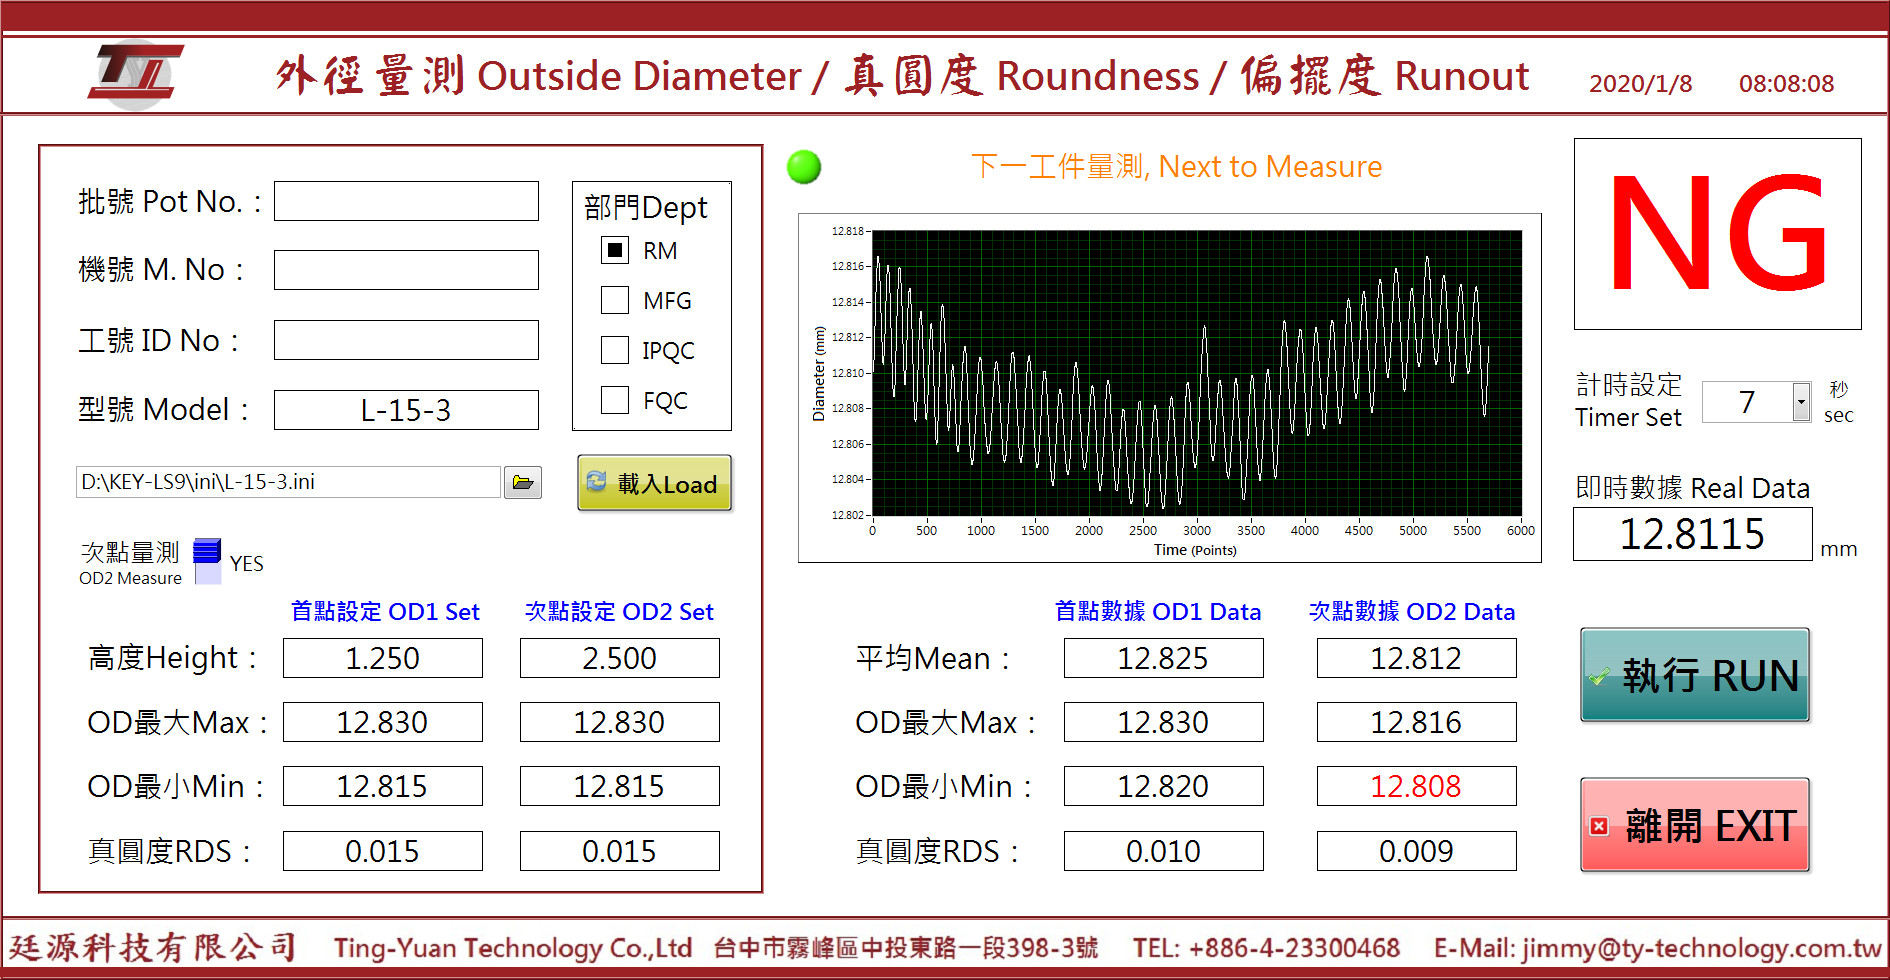
Task: Click the RUN button to start measurement
Action: pos(1695,675)
